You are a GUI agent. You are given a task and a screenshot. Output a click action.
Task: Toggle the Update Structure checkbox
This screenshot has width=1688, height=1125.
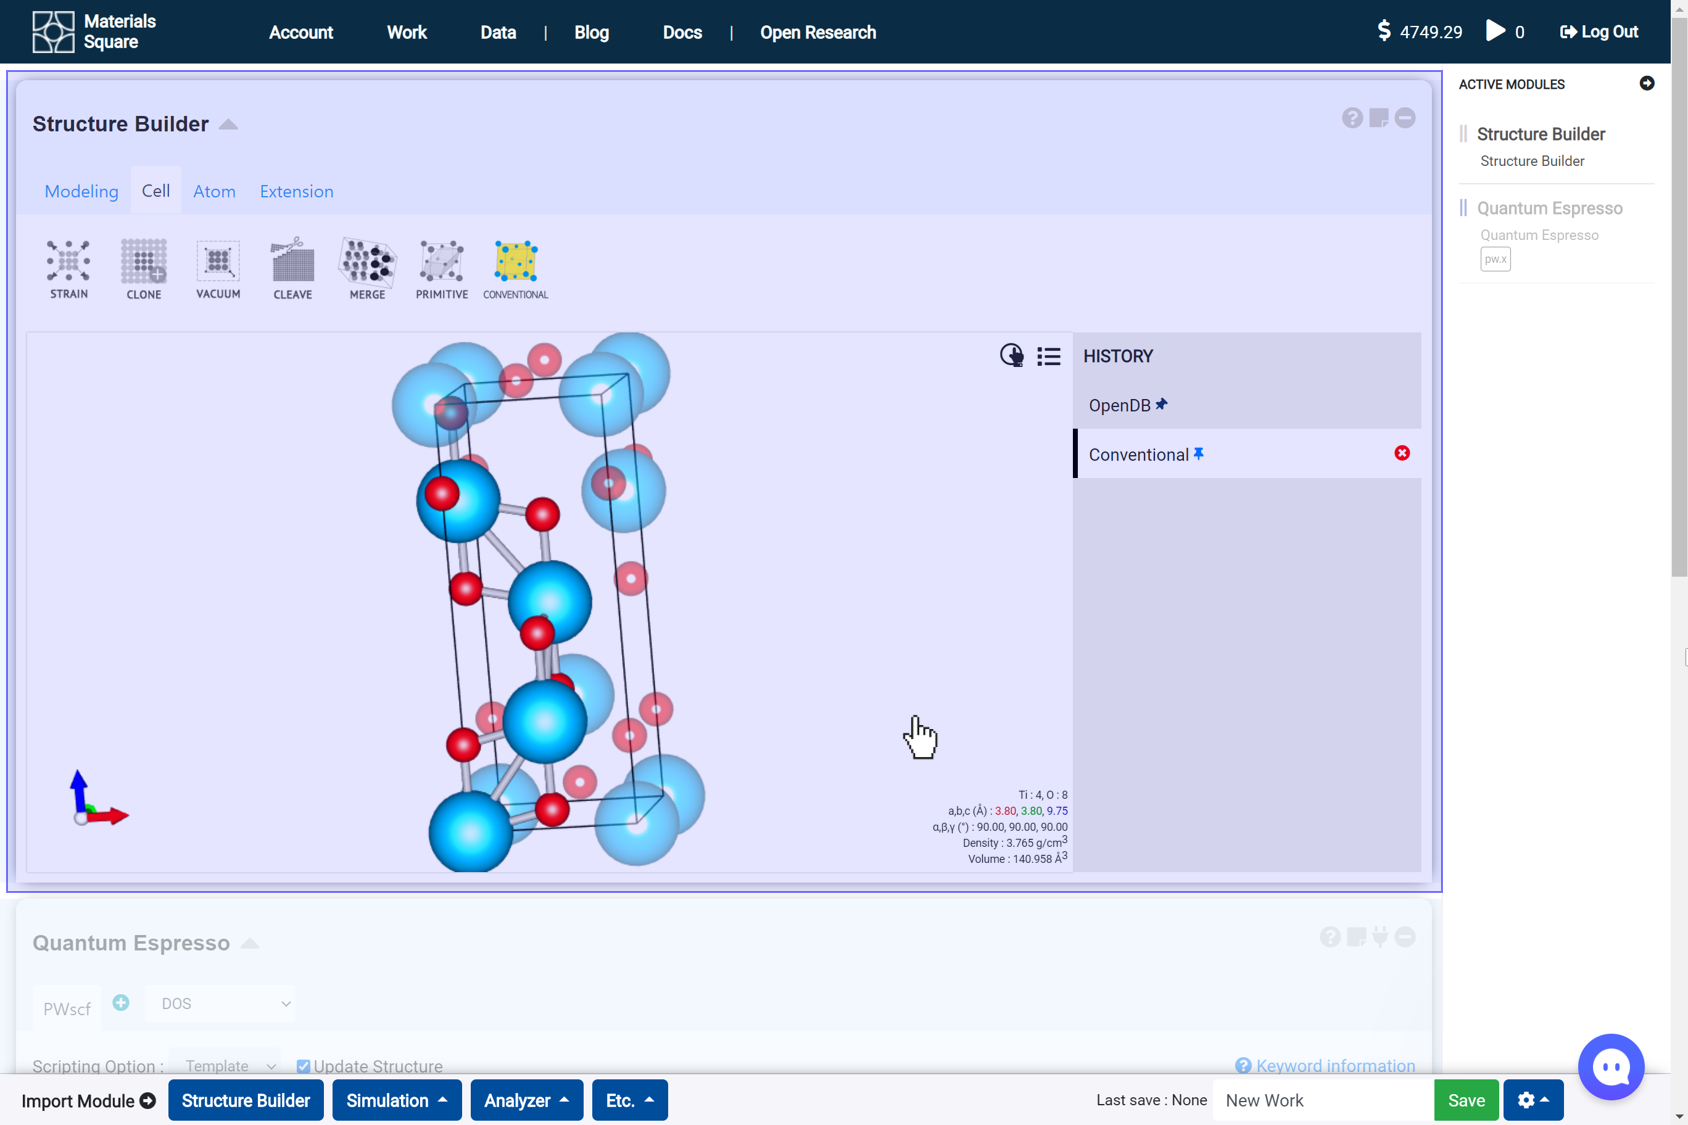303,1066
